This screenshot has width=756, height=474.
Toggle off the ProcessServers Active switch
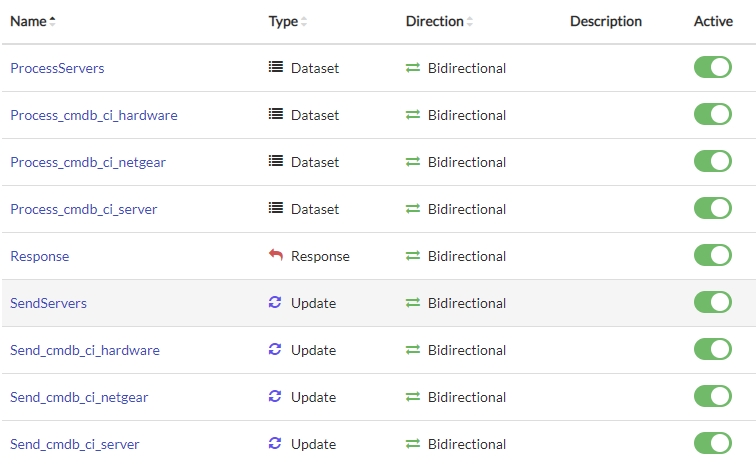713,68
